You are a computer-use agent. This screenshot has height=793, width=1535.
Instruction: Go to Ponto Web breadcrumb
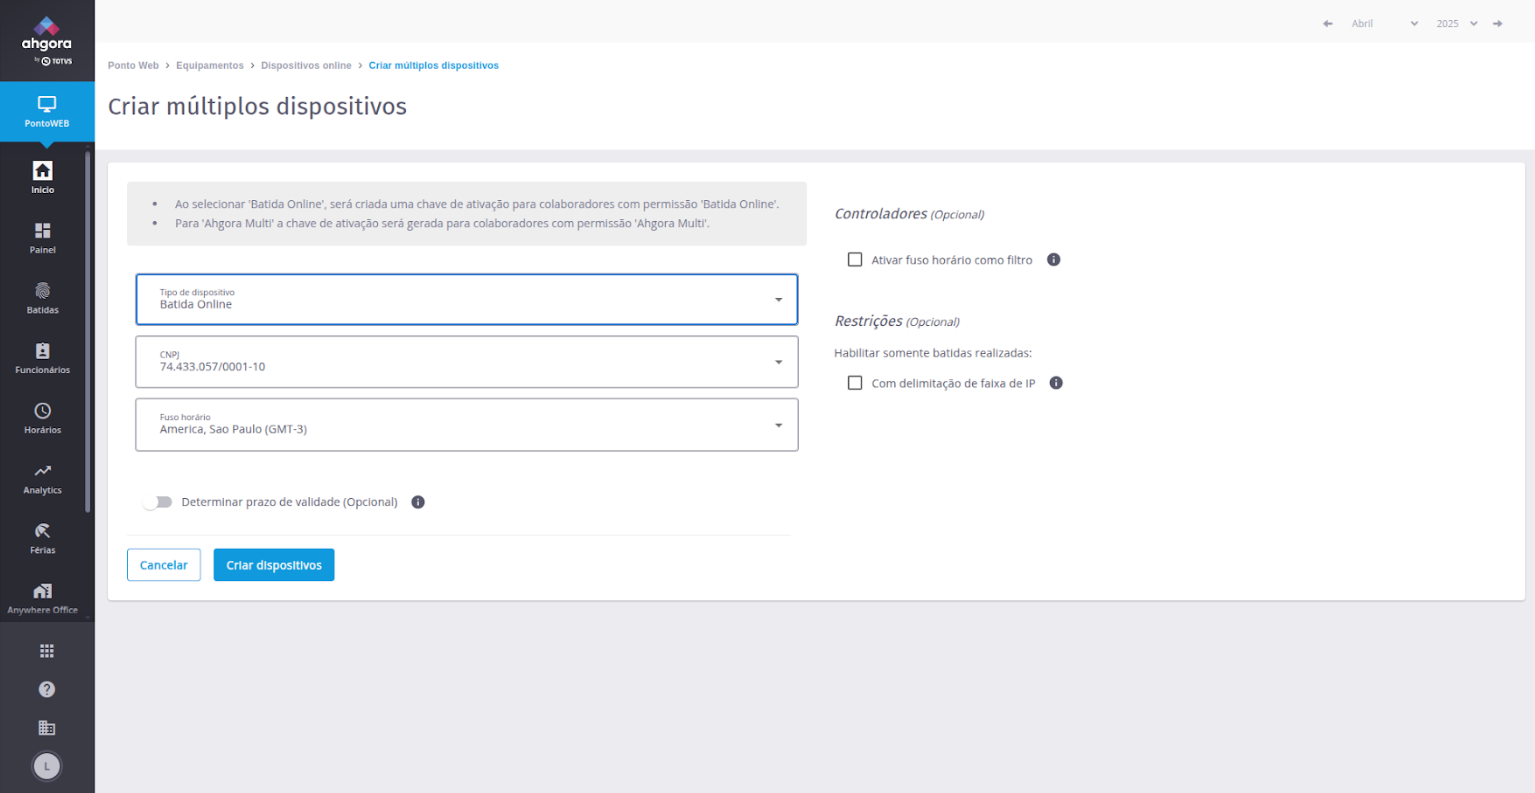(x=133, y=66)
